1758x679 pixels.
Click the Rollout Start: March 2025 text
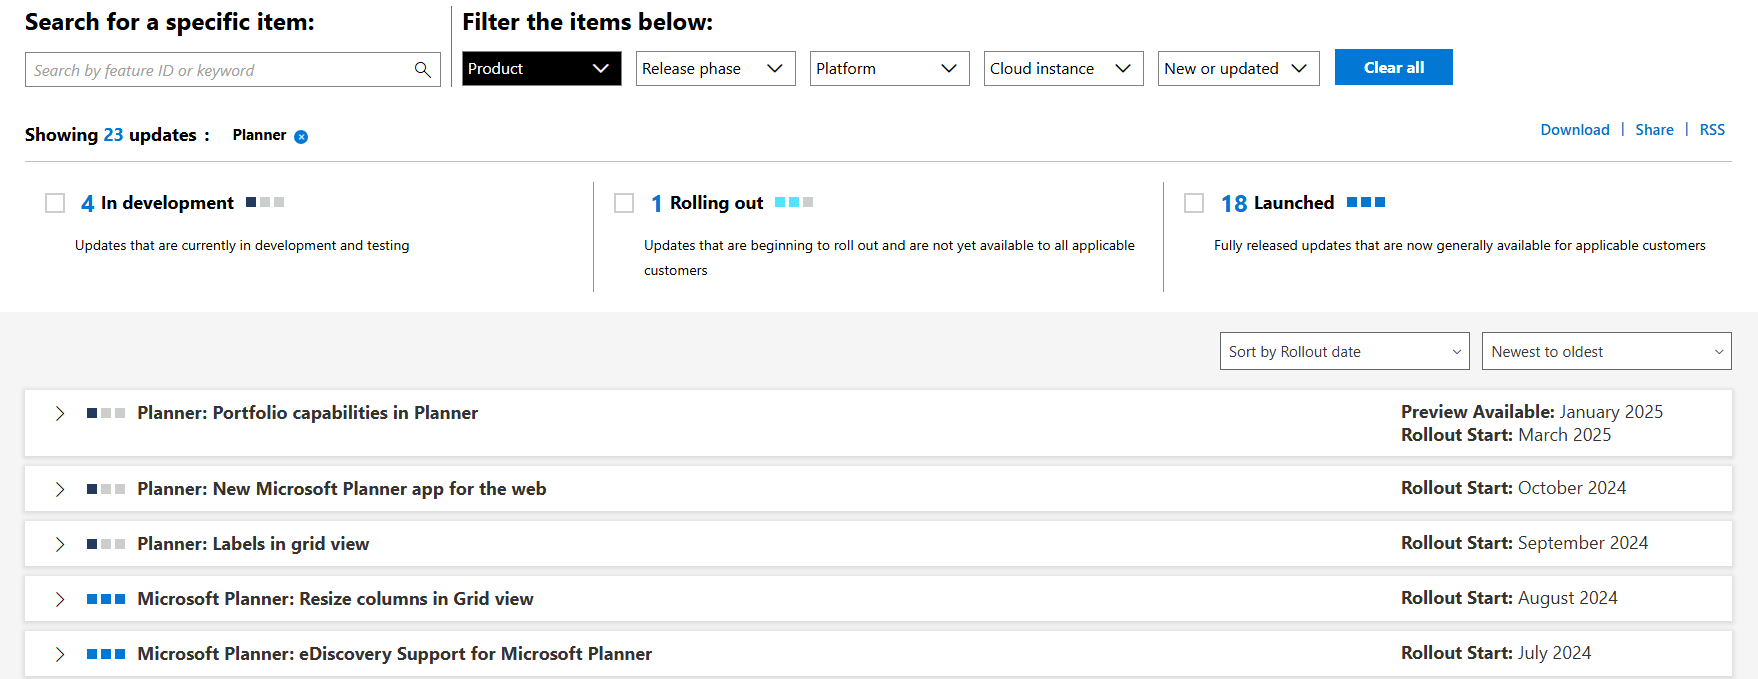click(1506, 435)
